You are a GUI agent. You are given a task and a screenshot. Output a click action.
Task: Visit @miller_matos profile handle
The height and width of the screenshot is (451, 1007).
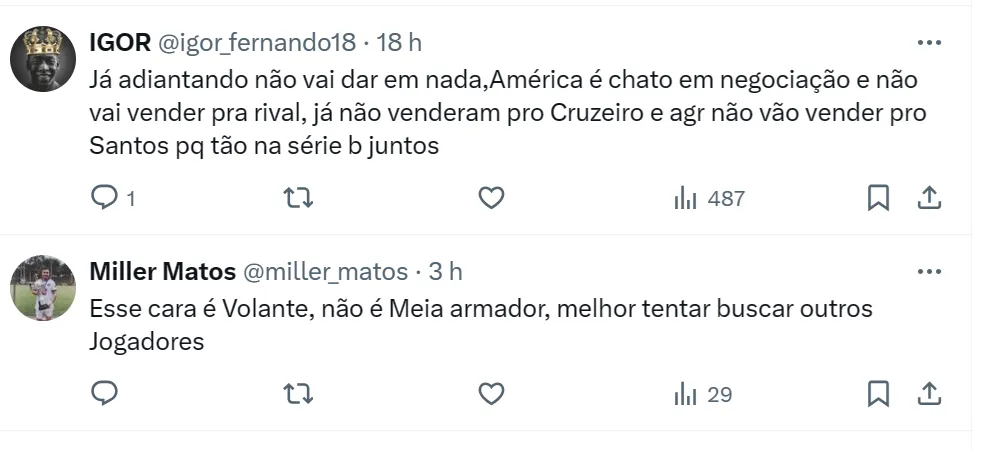click(x=325, y=272)
